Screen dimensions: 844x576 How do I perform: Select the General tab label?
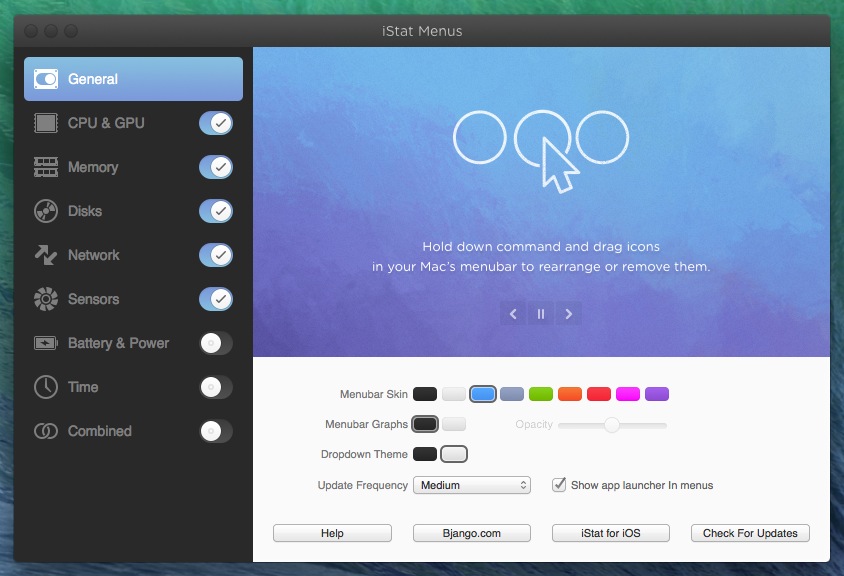tap(93, 79)
